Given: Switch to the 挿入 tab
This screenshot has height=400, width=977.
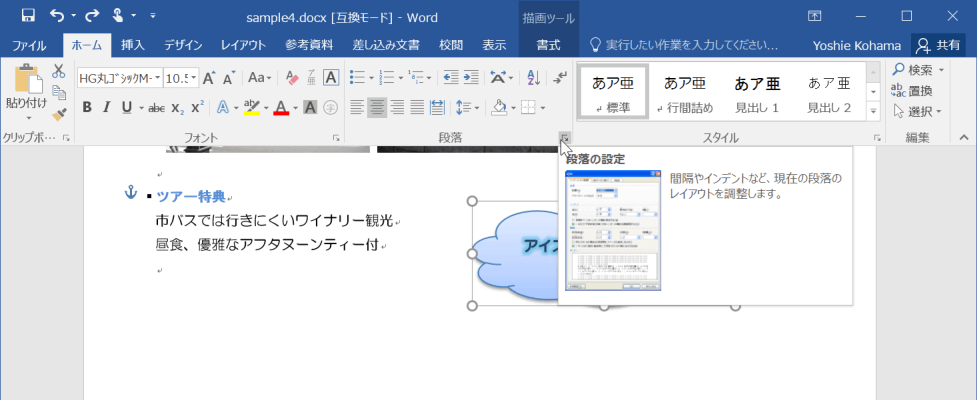Looking at the screenshot, I should click(133, 45).
